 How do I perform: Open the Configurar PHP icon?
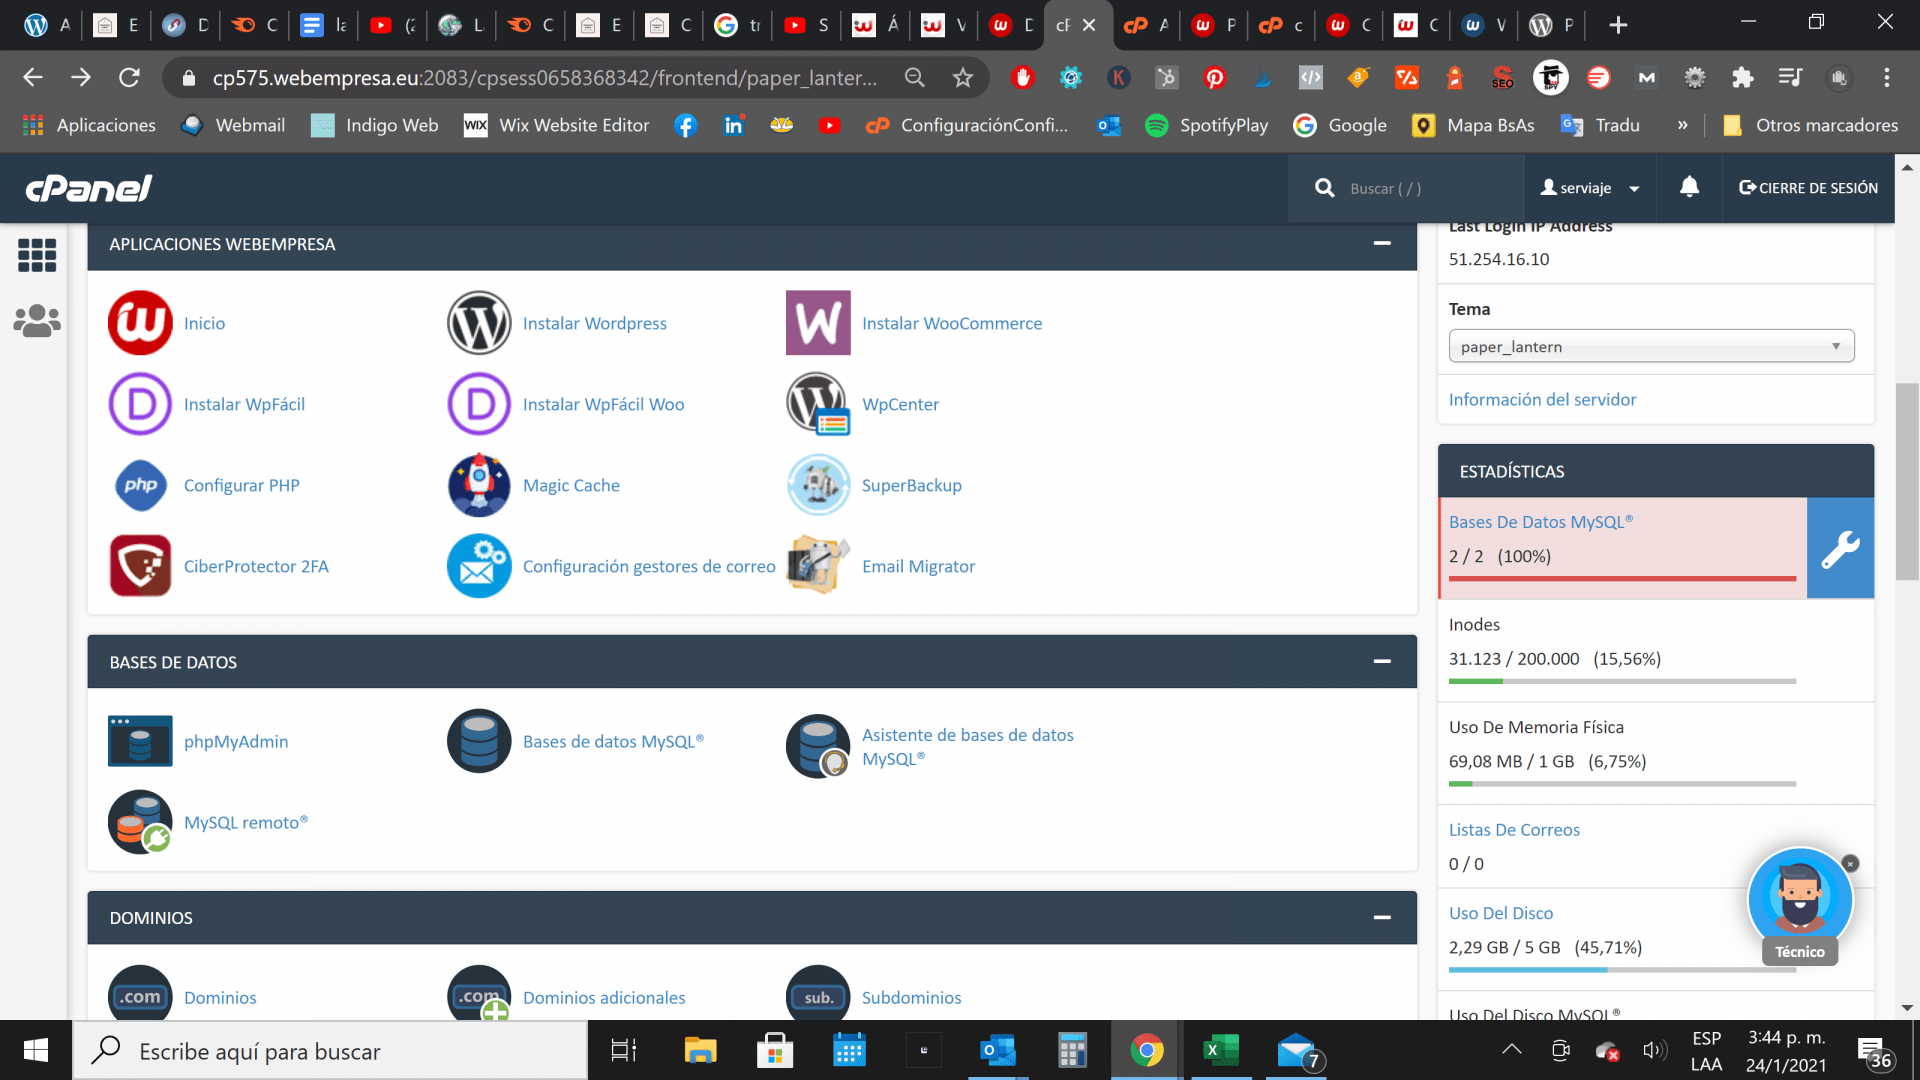140,485
